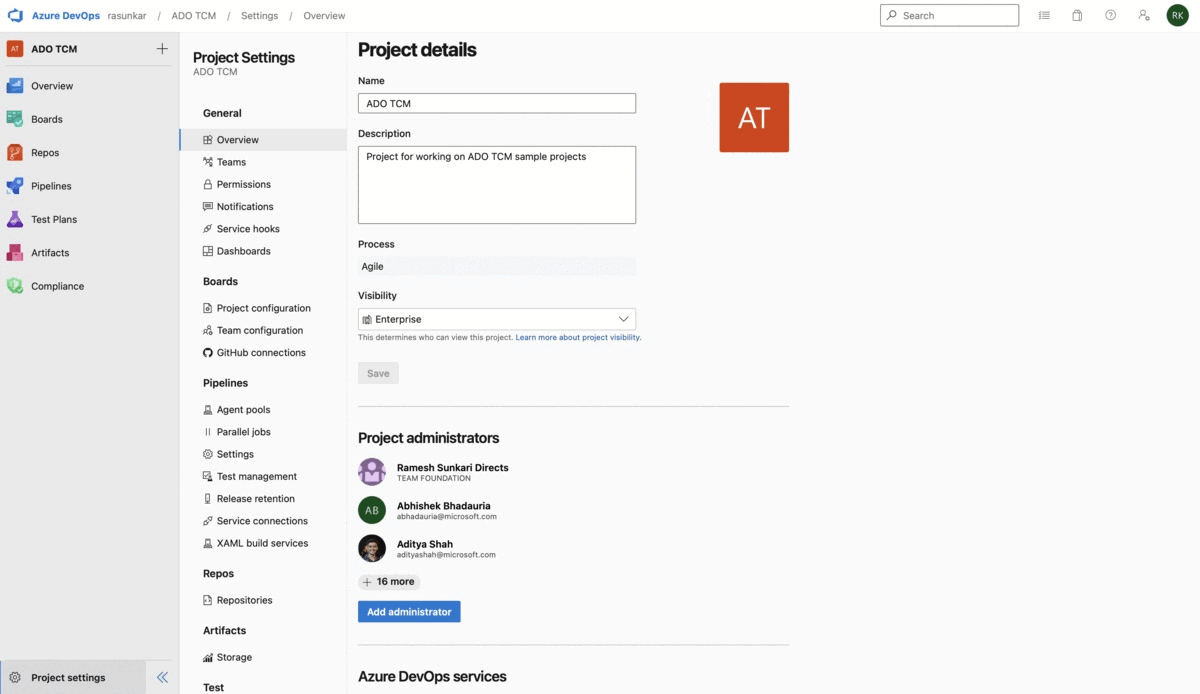Click the TEAM FOUNDATION label
The height and width of the screenshot is (694, 1200).
[x=434, y=479]
